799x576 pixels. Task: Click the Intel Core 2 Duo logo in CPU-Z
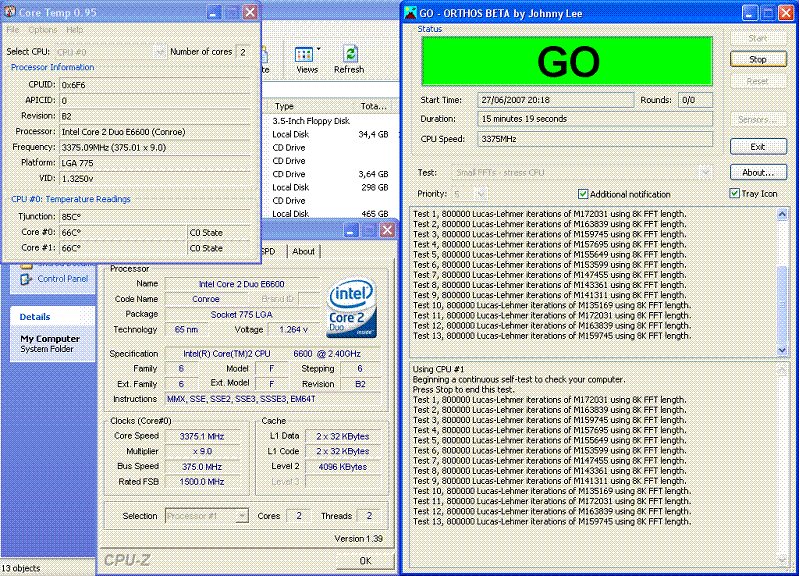[x=352, y=307]
